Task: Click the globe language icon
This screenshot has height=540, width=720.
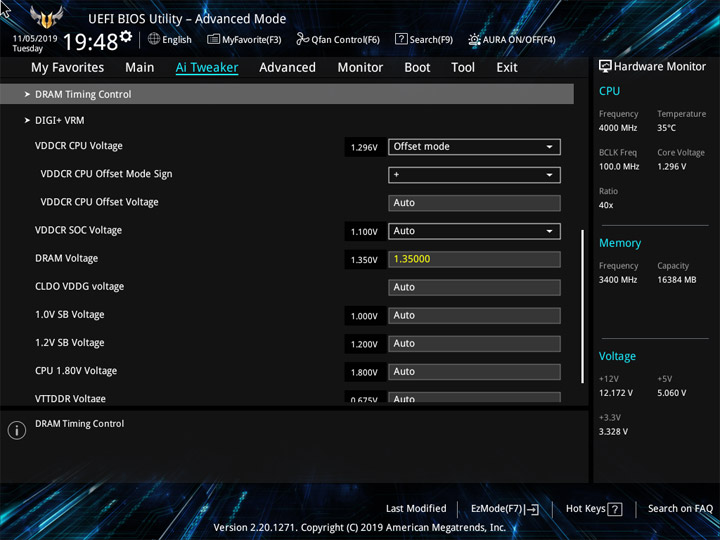Action: click(x=154, y=39)
